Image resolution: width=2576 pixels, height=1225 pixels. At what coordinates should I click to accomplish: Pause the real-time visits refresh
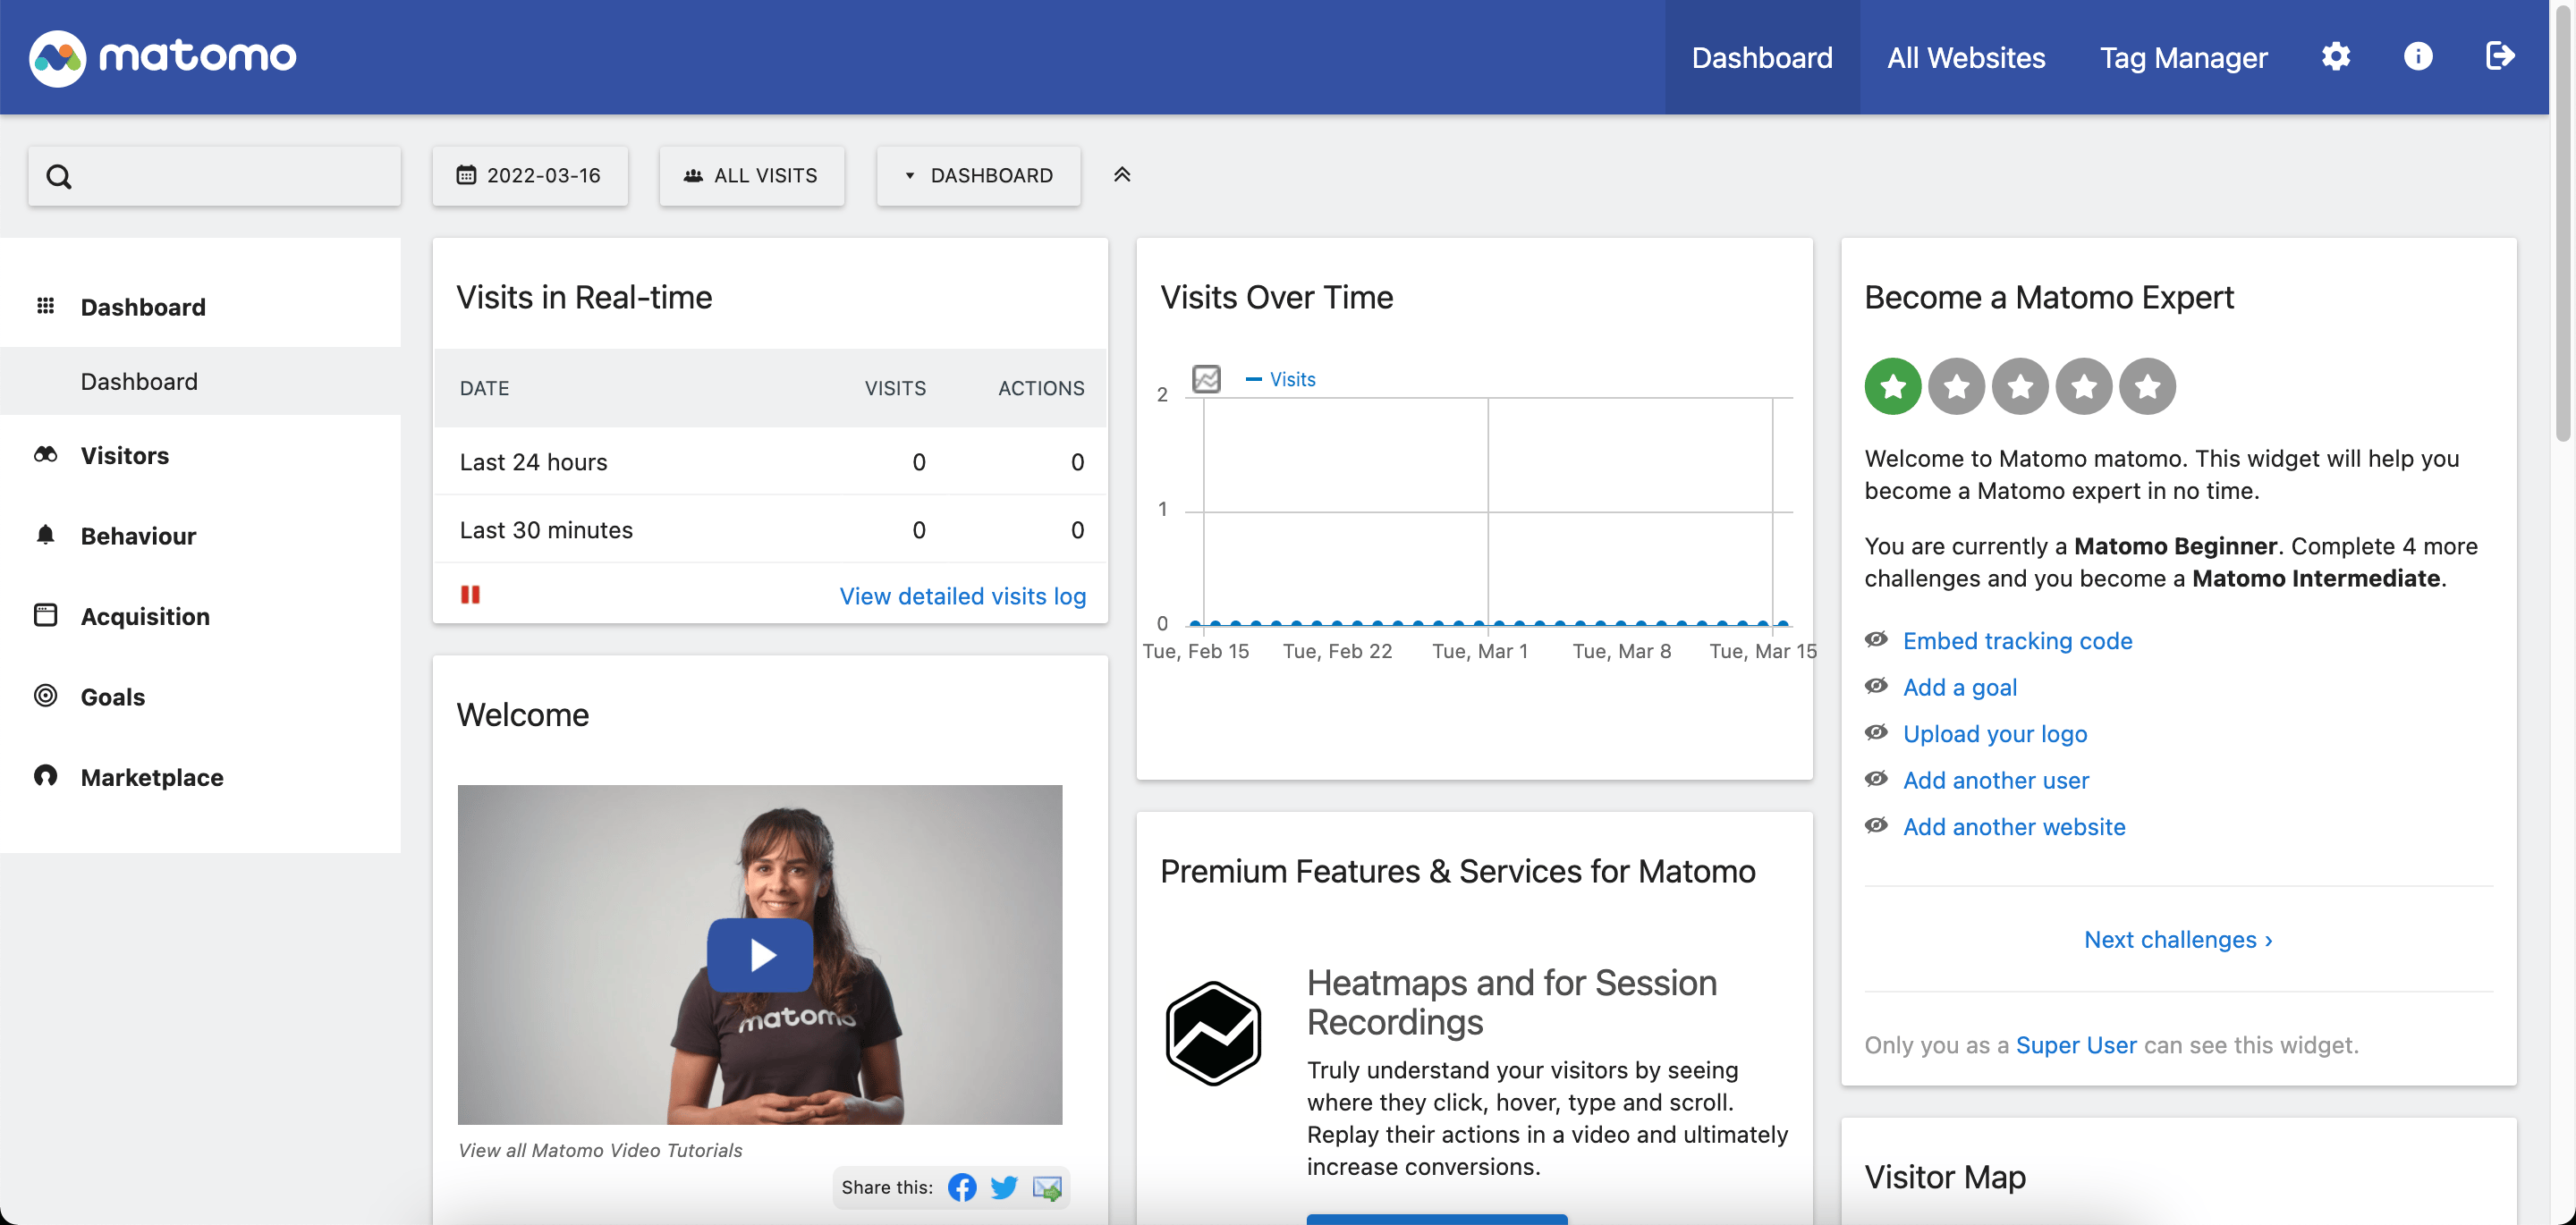(470, 595)
